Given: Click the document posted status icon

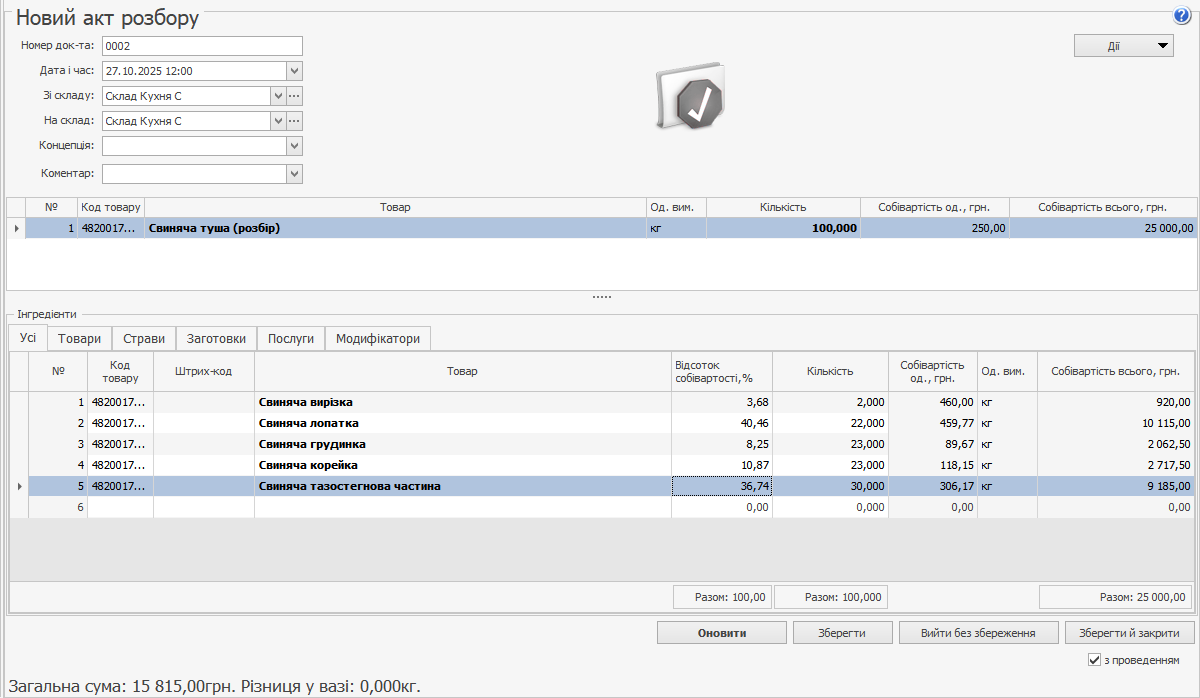Looking at the screenshot, I should 691,99.
